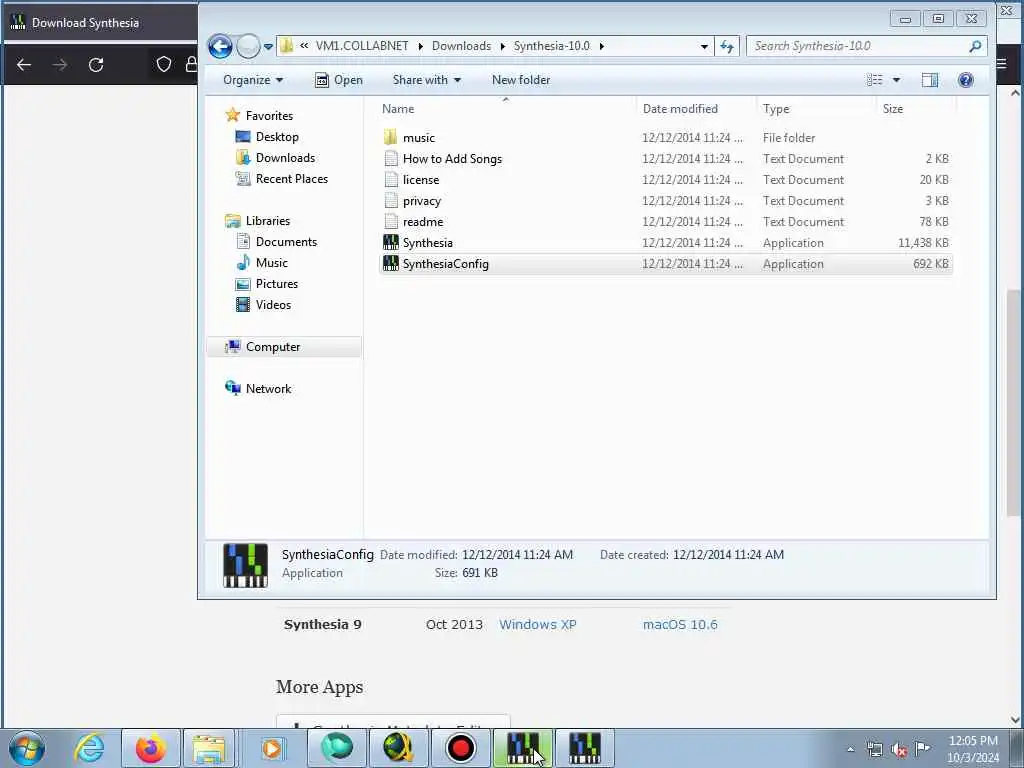Go back using the Explorer back arrow

pos(220,46)
